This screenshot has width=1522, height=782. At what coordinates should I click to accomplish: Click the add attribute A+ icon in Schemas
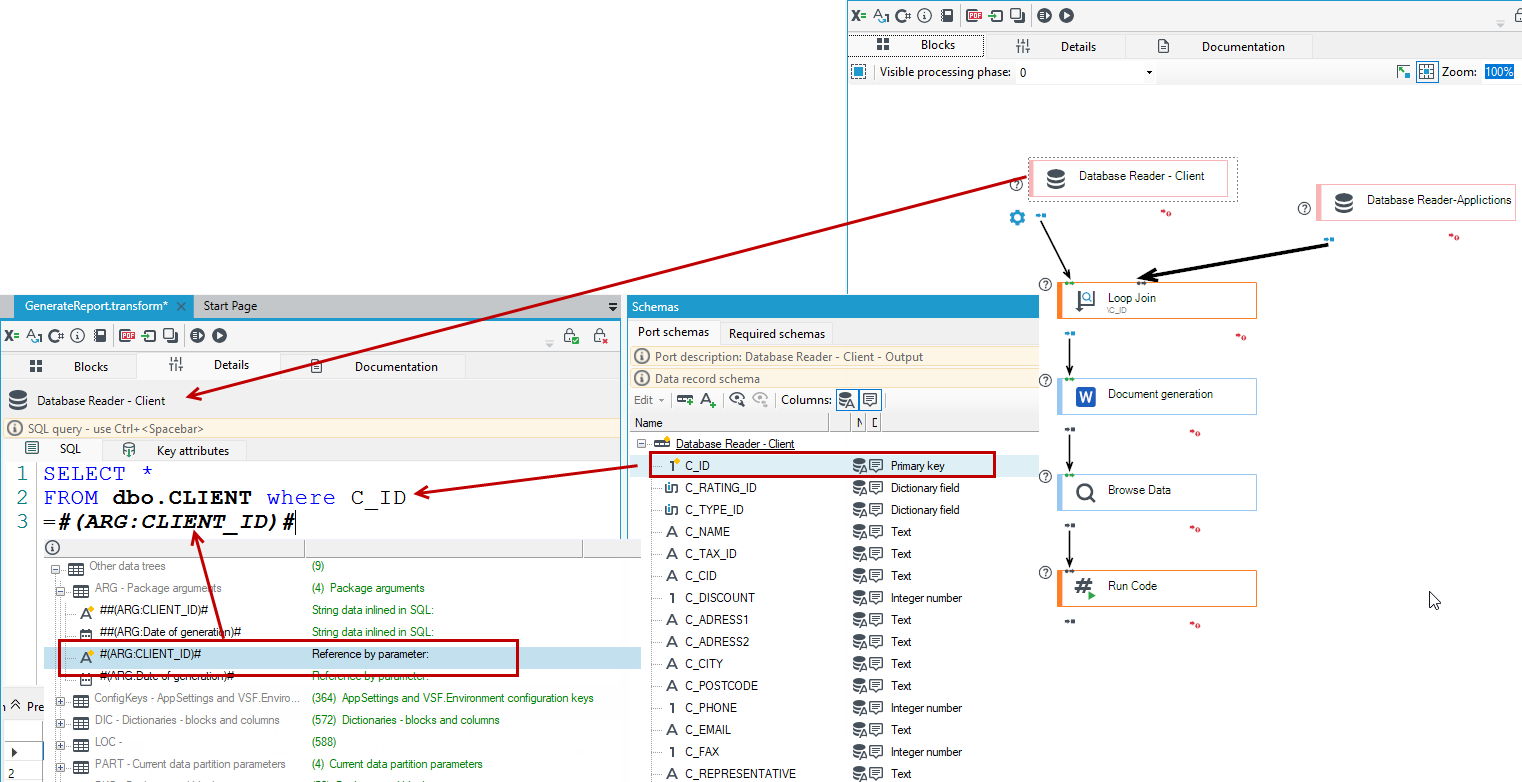(708, 400)
